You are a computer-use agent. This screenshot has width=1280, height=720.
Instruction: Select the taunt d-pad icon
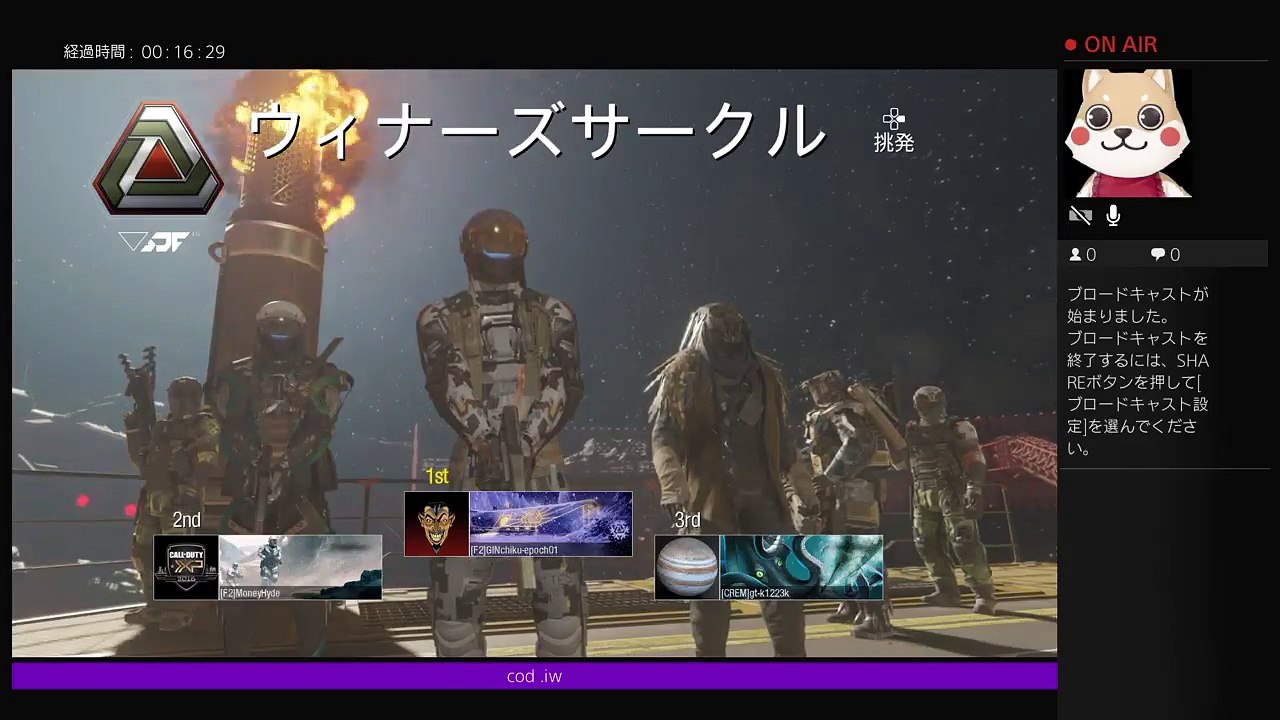coord(894,119)
